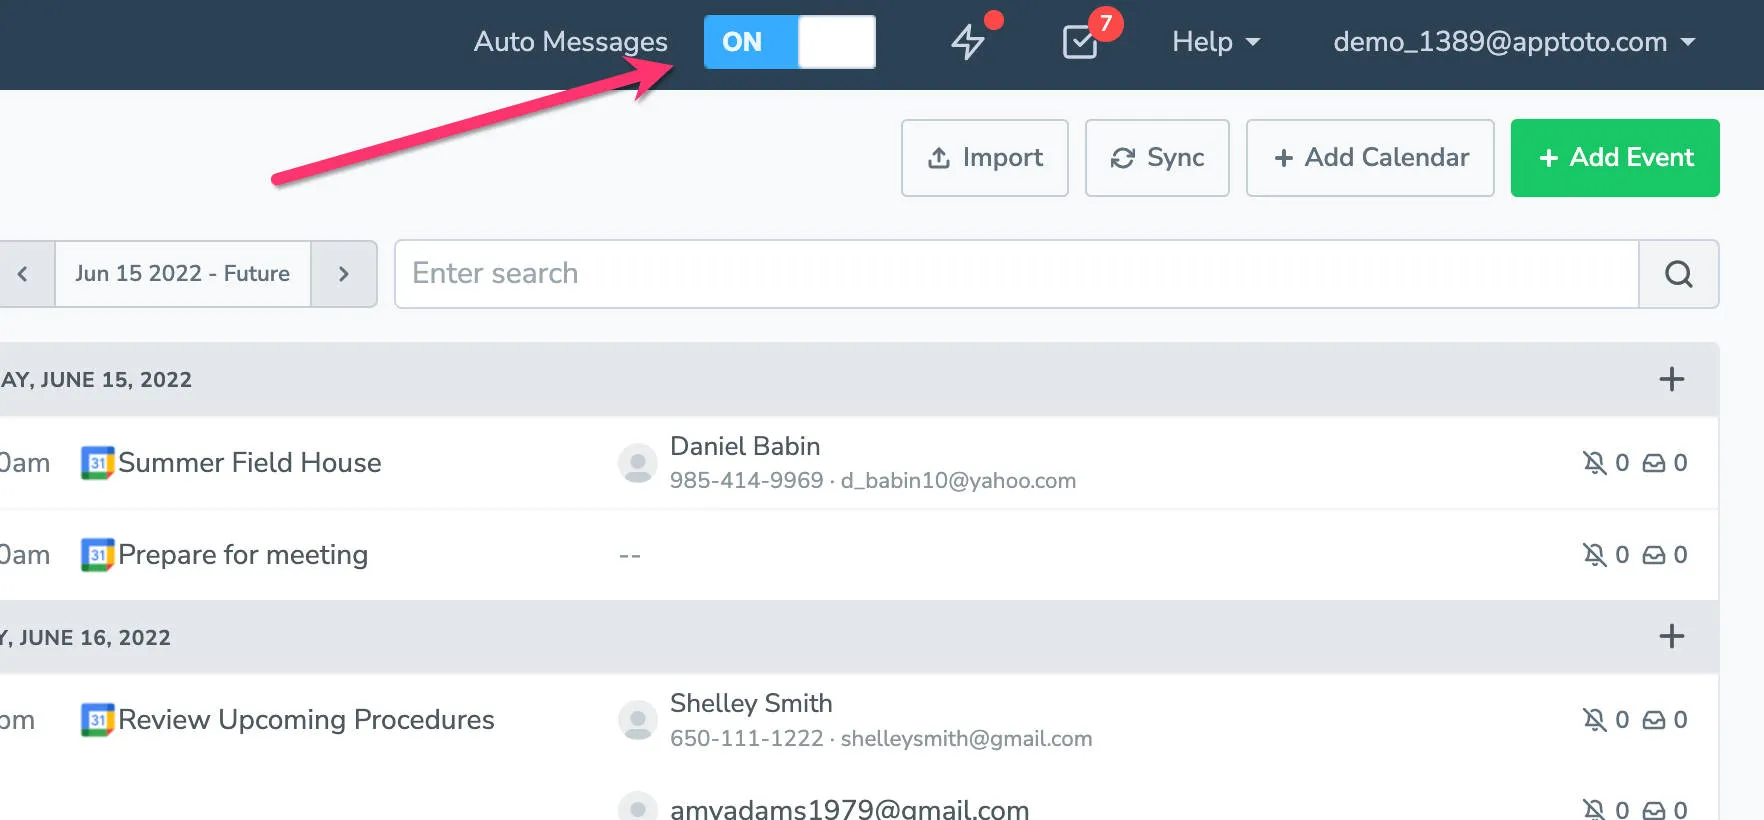Click the -- participant placeholder for Prepare for meeting
Viewport: 1764px width, 820px height.
tap(630, 556)
